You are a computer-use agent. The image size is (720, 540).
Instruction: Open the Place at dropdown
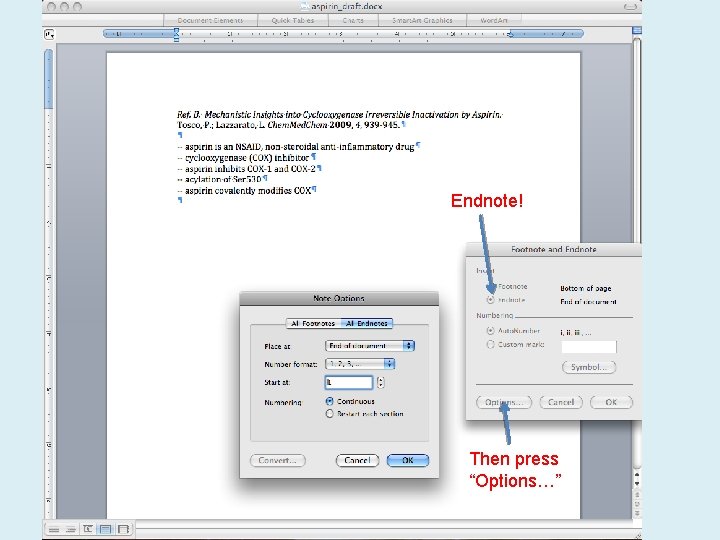[370, 346]
